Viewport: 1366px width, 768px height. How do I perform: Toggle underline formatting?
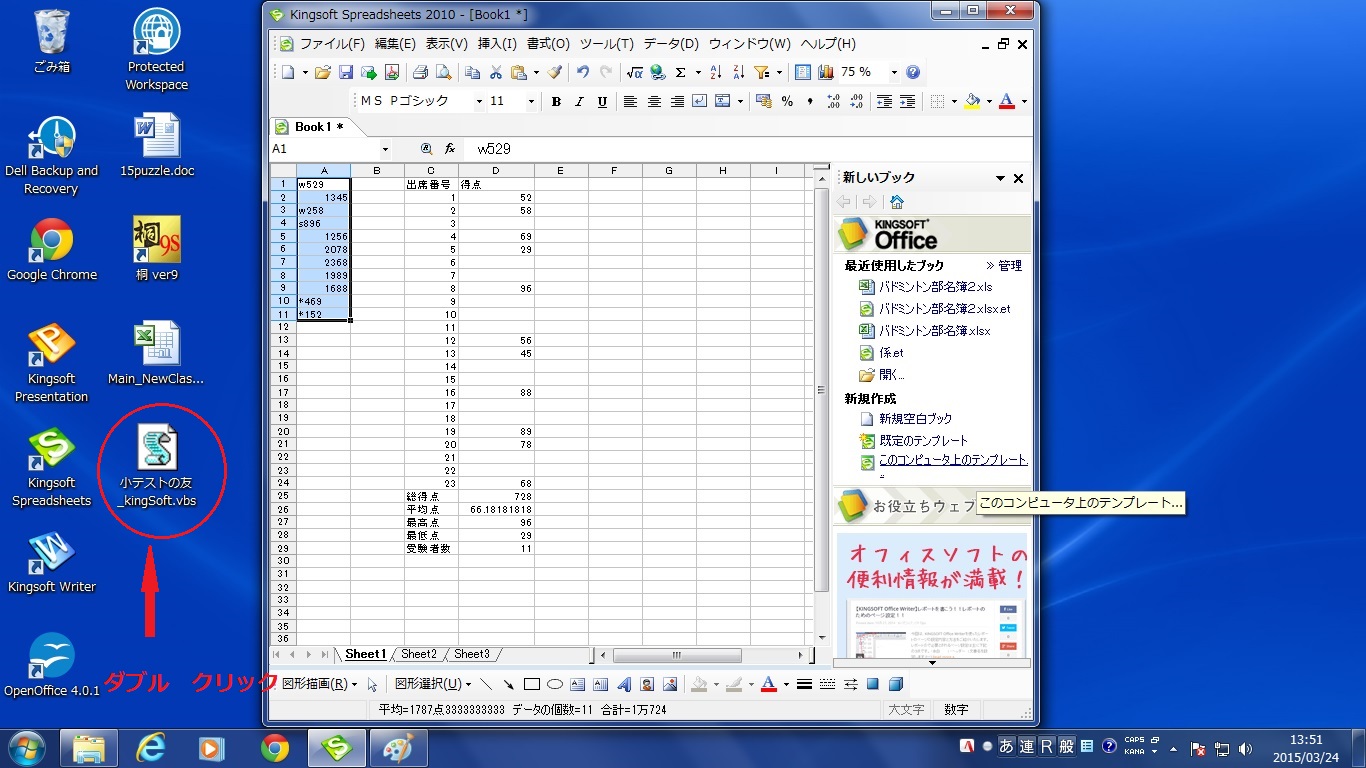pos(602,101)
